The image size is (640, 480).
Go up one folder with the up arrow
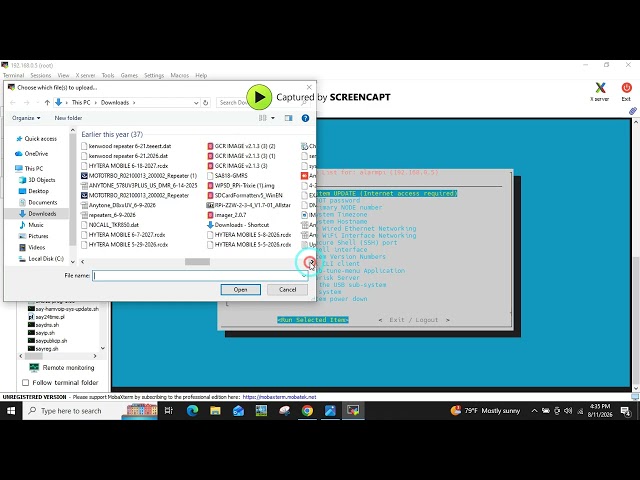[x=47, y=102]
